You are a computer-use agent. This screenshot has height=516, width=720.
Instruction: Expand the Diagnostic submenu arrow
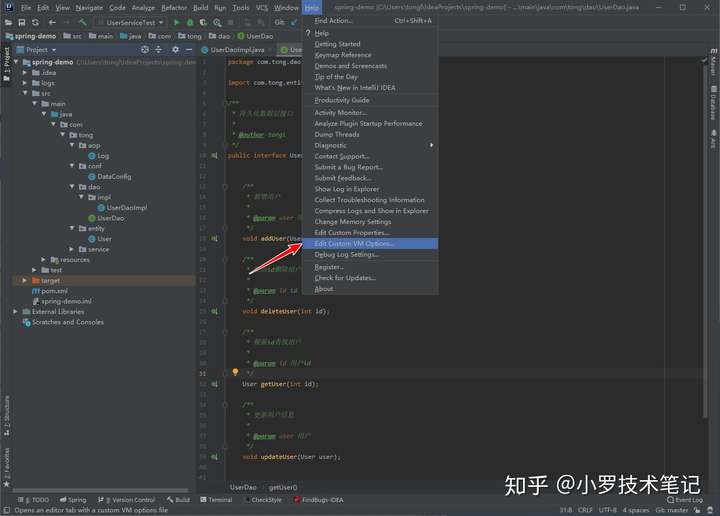click(431, 145)
